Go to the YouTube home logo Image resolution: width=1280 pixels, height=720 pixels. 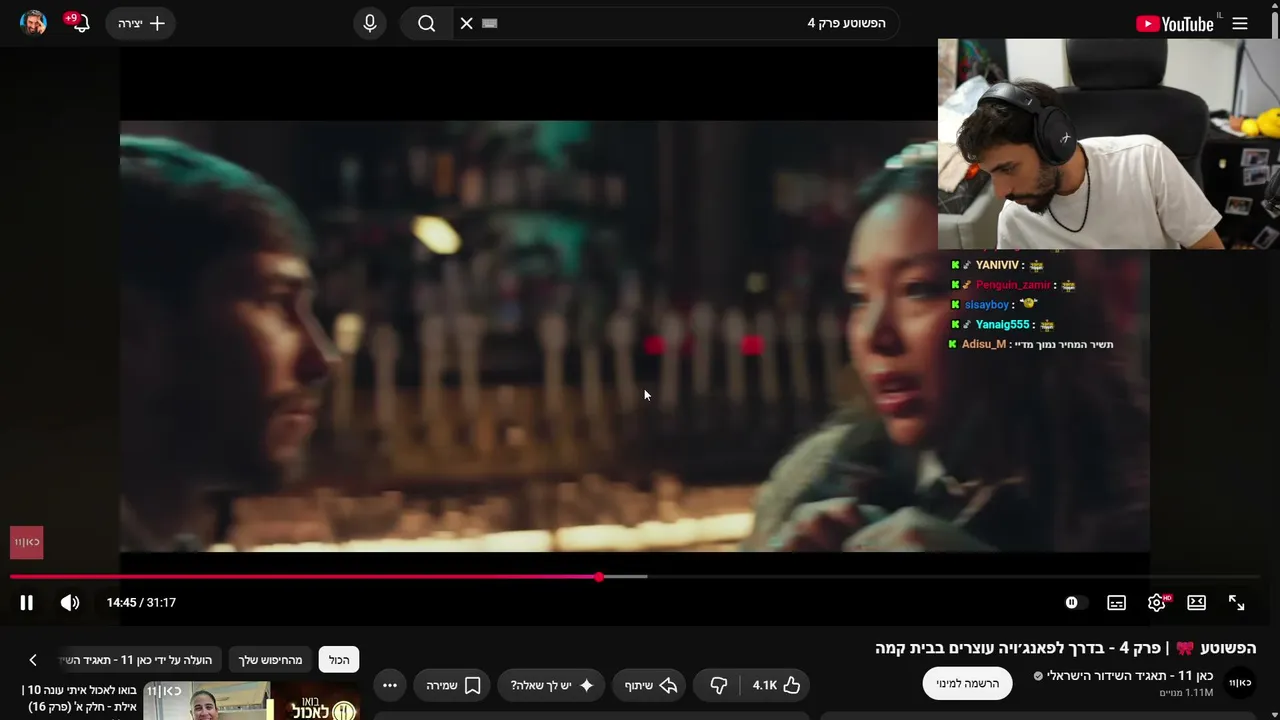pyautogui.click(x=1176, y=23)
